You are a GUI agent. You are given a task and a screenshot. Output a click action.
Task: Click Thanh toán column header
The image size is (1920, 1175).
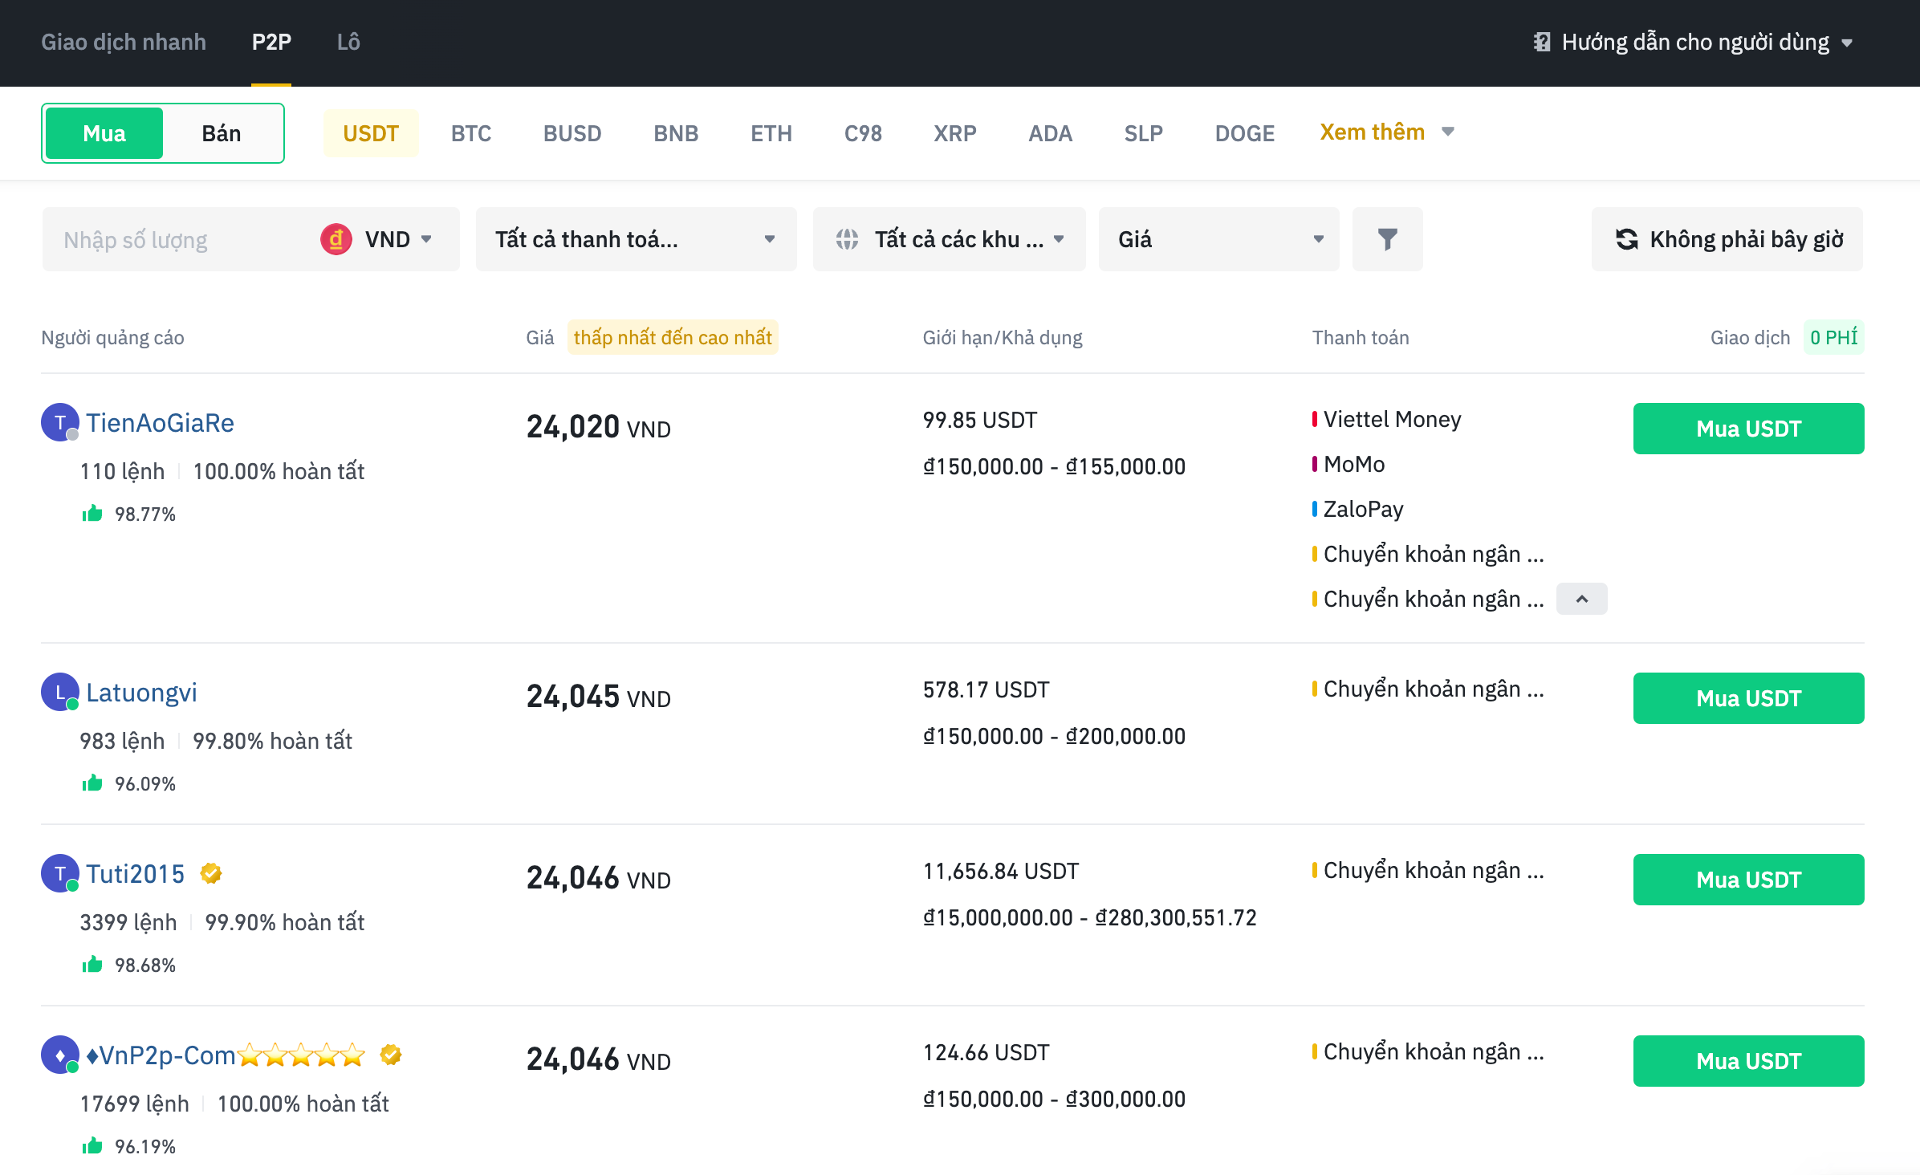tap(1360, 337)
